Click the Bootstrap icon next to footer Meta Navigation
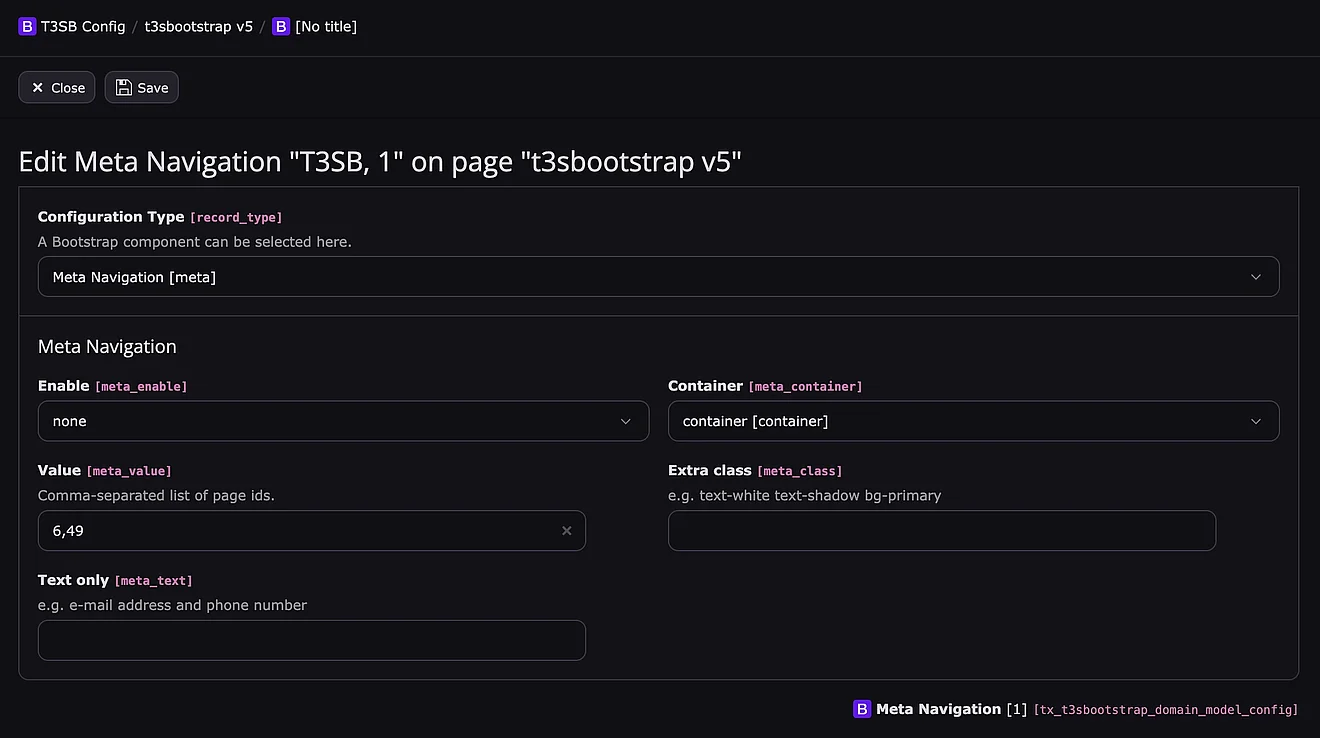The width and height of the screenshot is (1320, 738). pos(862,709)
